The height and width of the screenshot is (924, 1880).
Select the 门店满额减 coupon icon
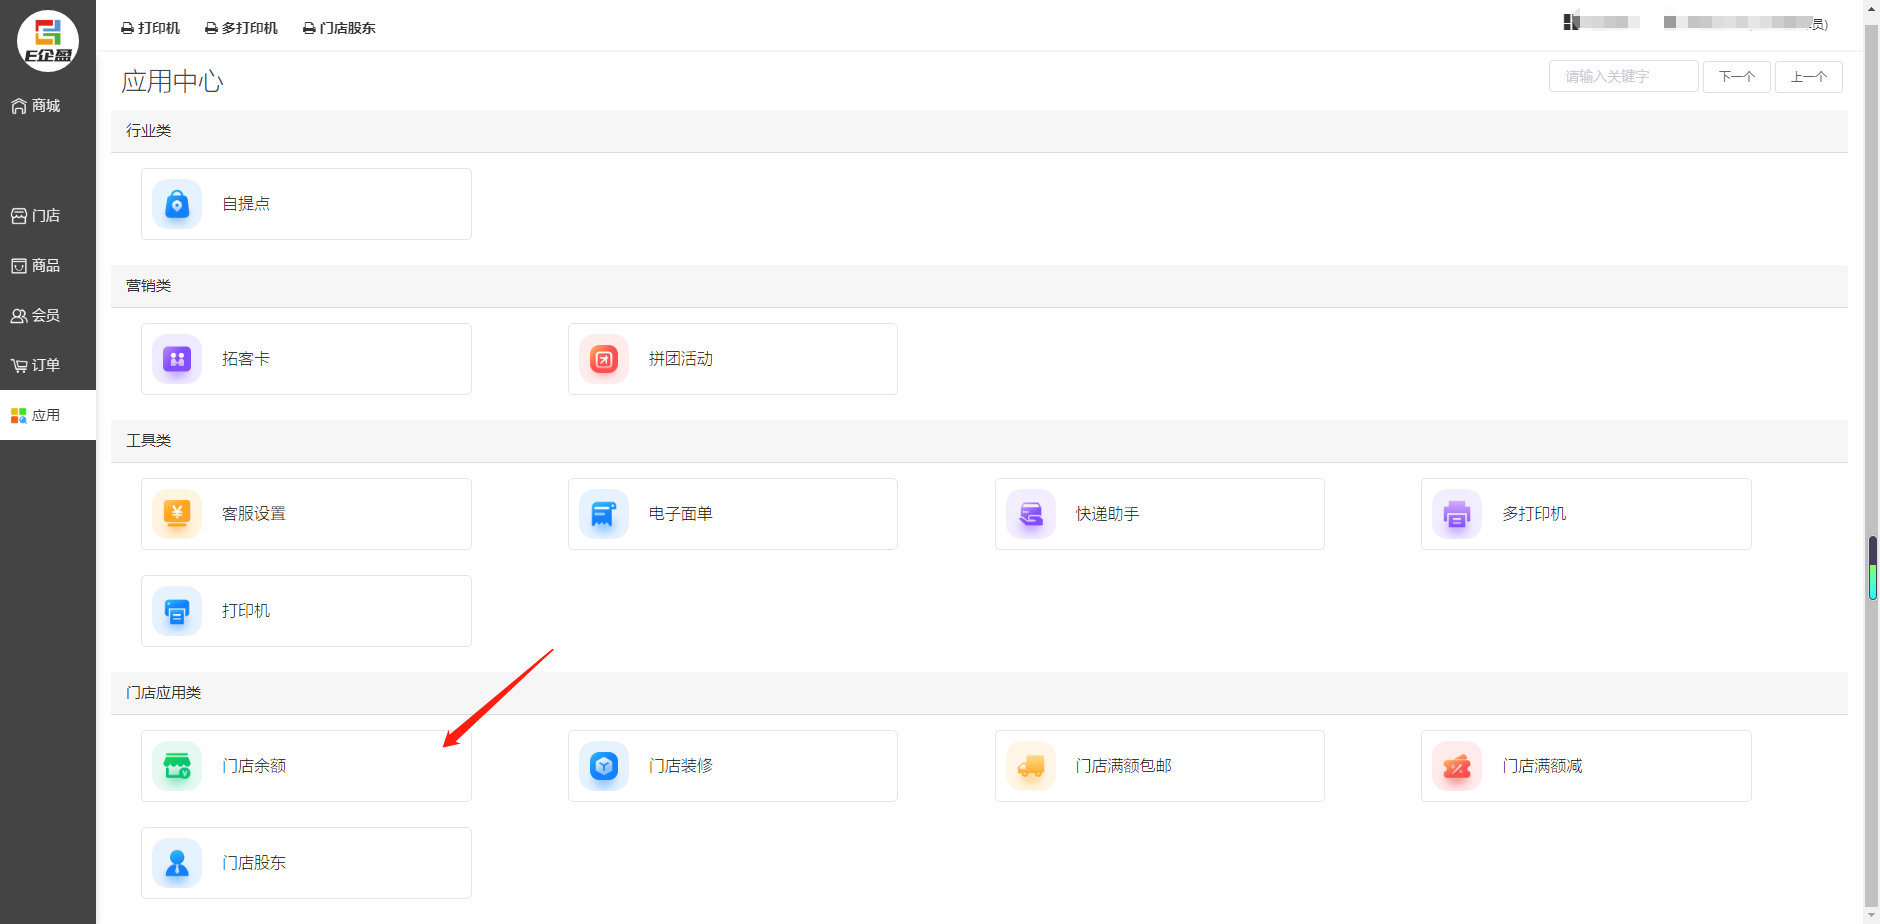(1457, 766)
